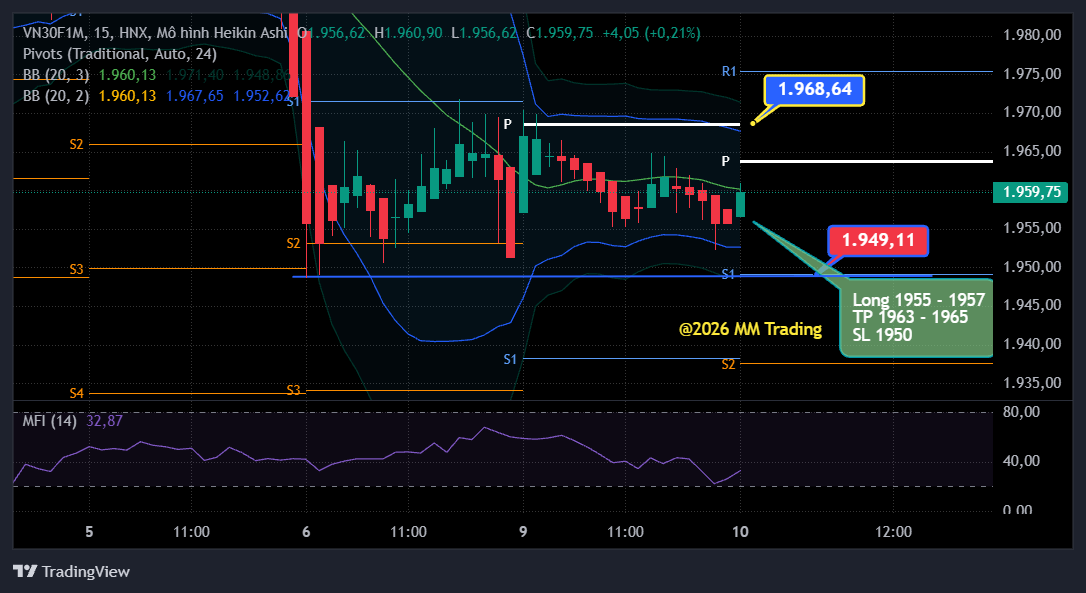Click the 40,00 MFI axis label
This screenshot has width=1086, height=593.
(1022, 461)
